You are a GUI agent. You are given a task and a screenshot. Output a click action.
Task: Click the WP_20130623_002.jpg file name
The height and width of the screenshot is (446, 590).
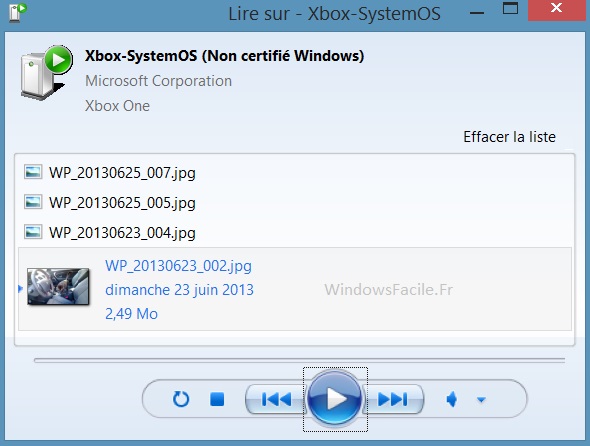[x=178, y=266]
